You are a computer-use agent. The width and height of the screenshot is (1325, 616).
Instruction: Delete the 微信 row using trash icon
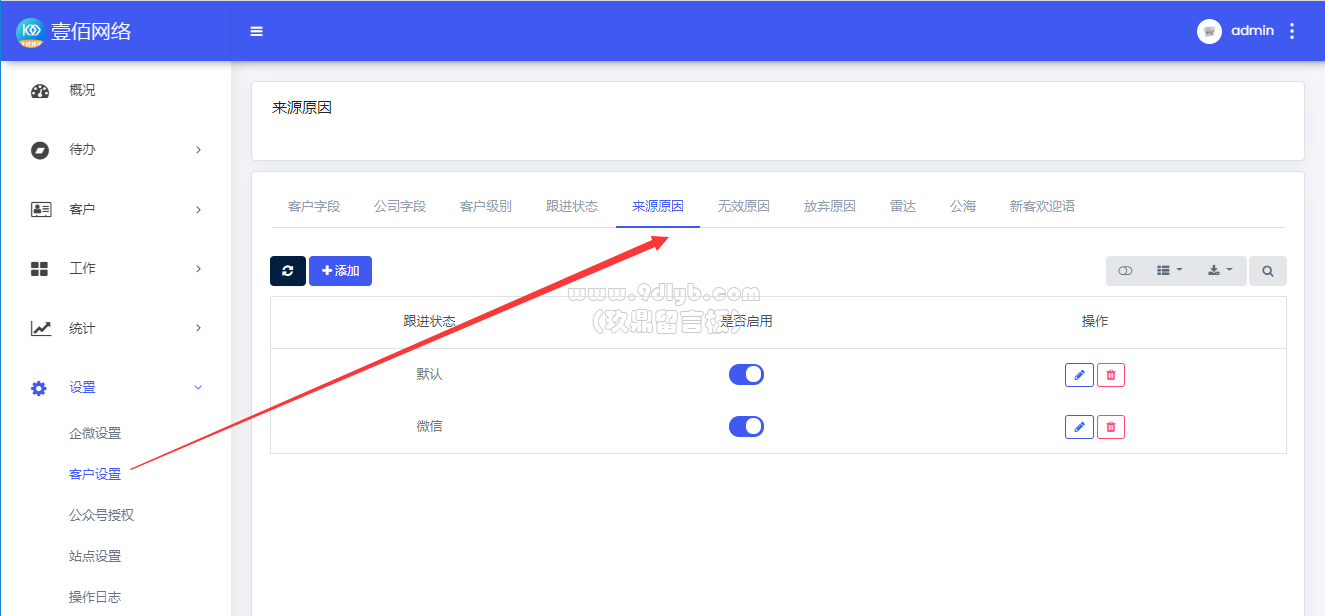coord(1111,427)
